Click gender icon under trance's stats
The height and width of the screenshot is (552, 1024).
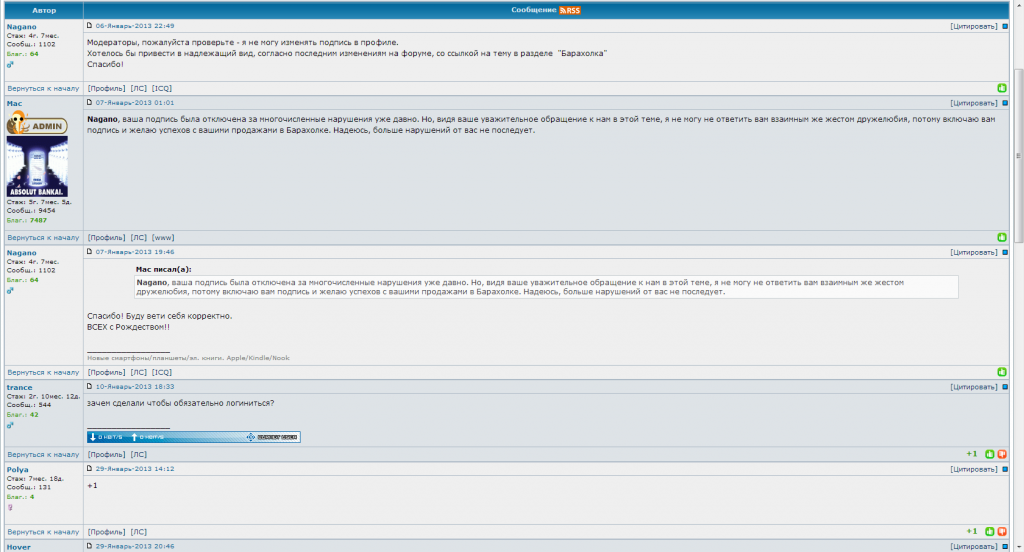(x=10, y=425)
